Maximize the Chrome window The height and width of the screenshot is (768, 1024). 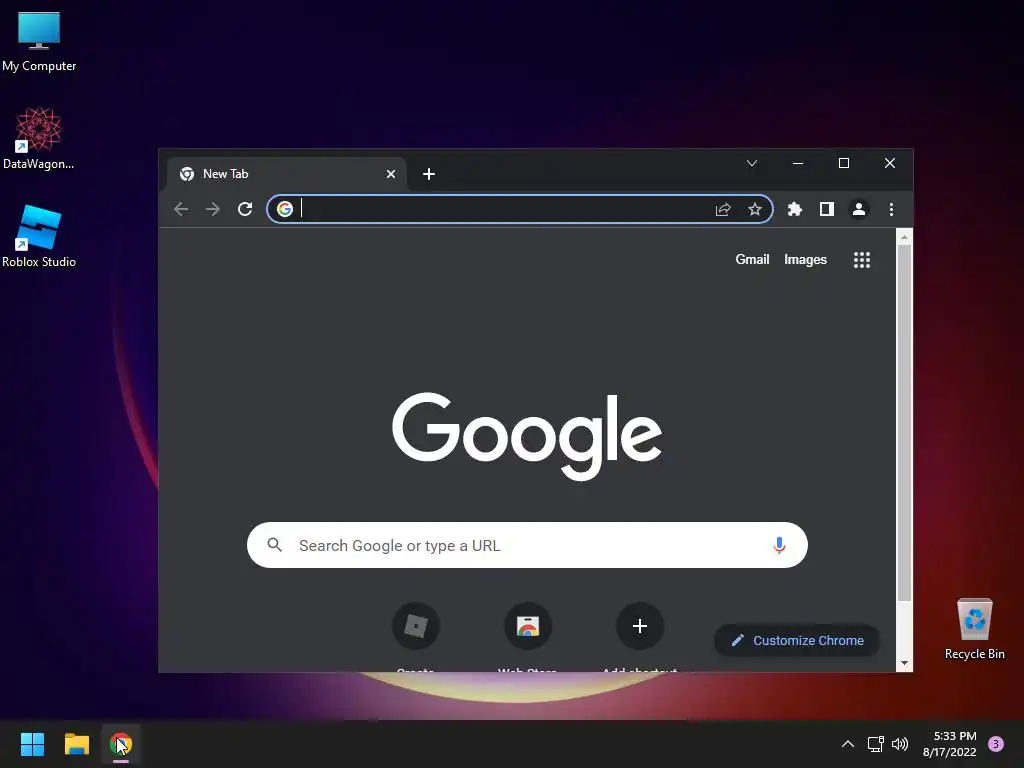pos(844,163)
